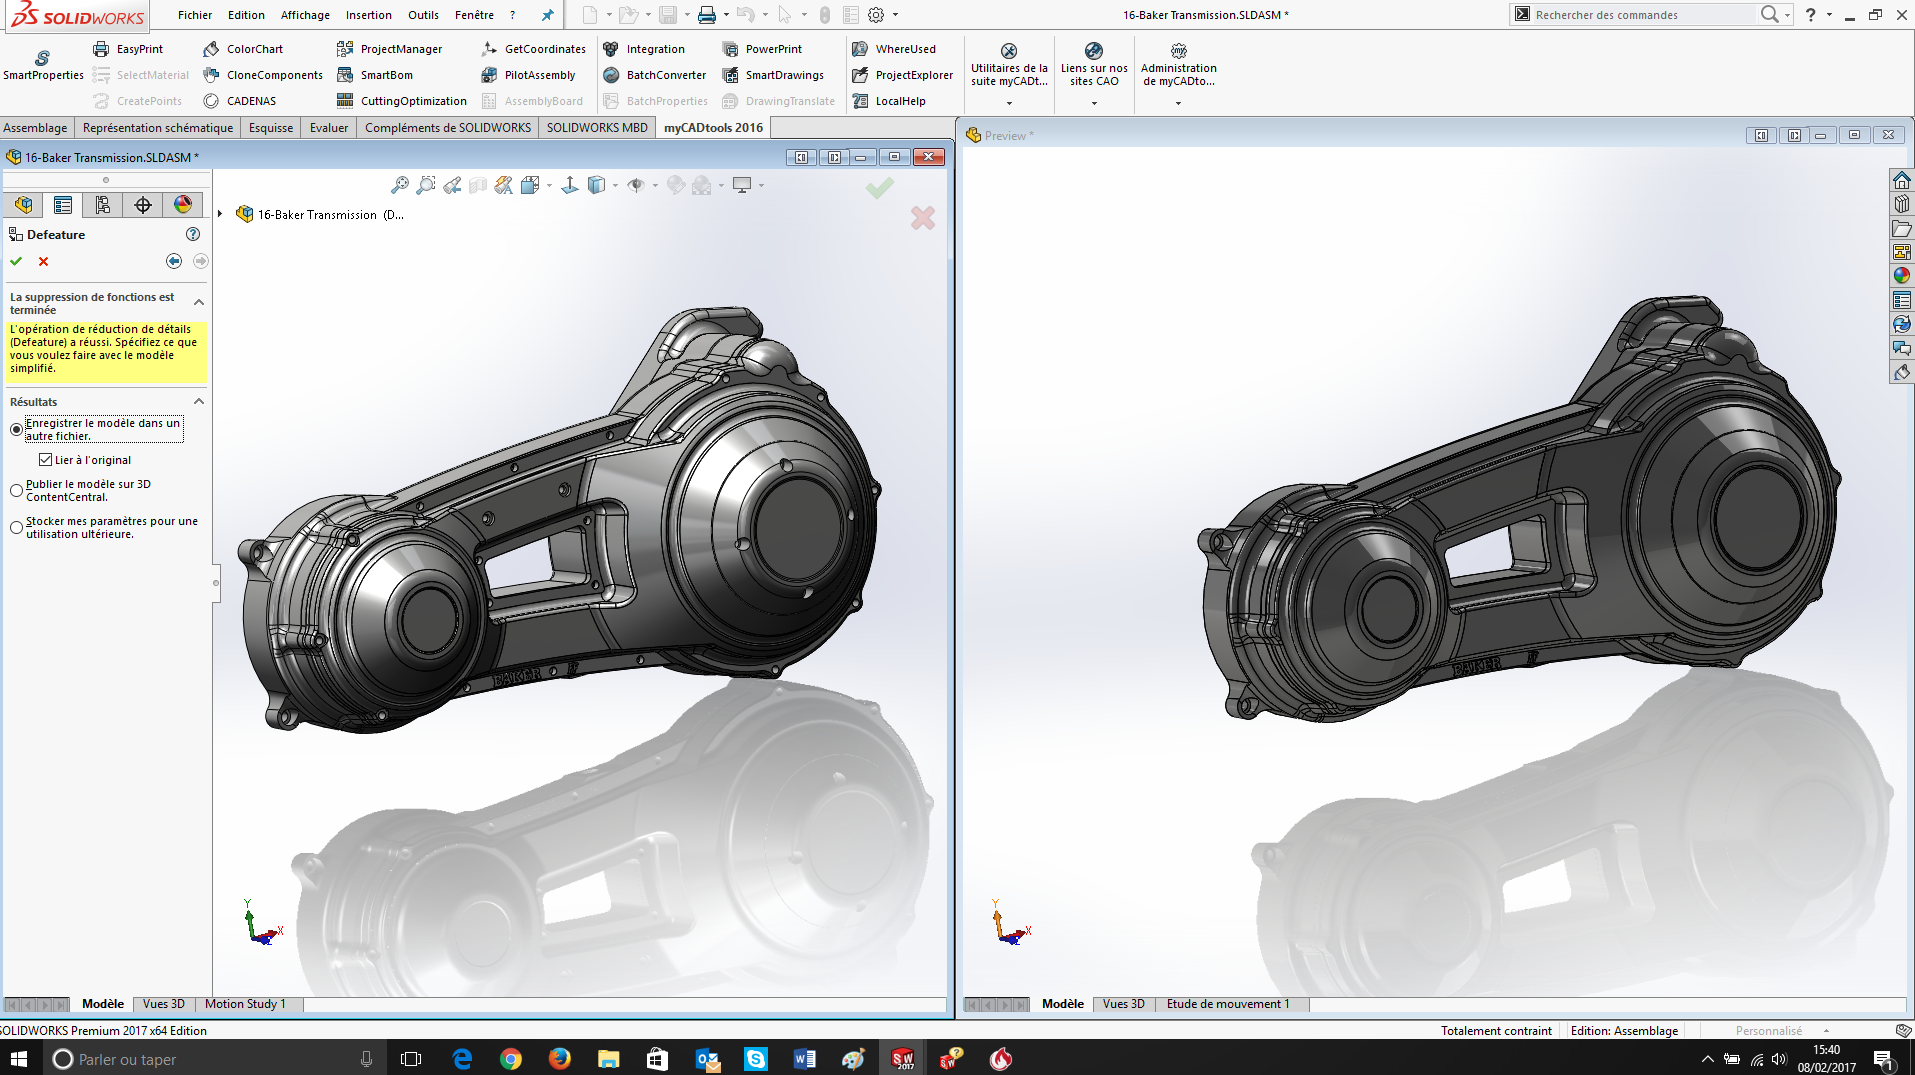The width and height of the screenshot is (1915, 1075).
Task: Zoom to fit in the heads-up toolbar
Action: tap(399, 185)
